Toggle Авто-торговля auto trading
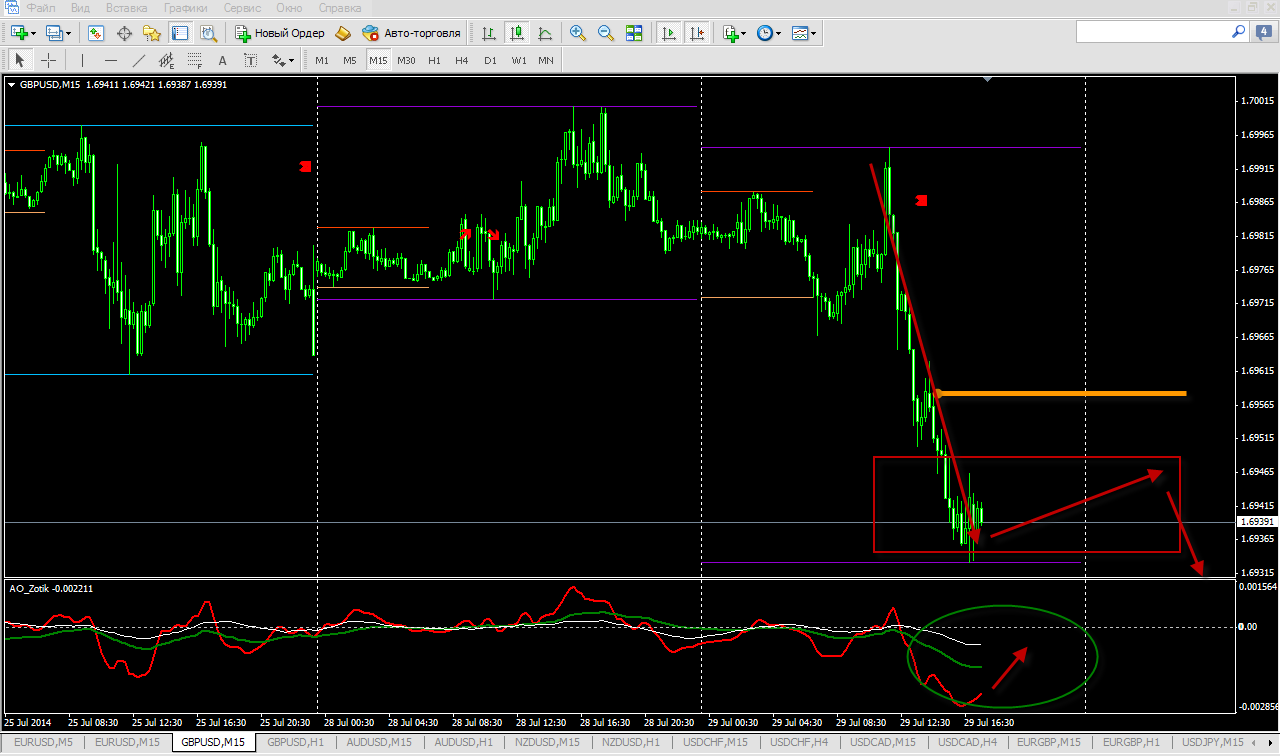Image resolution: width=1280 pixels, height=756 pixels. 411,33
